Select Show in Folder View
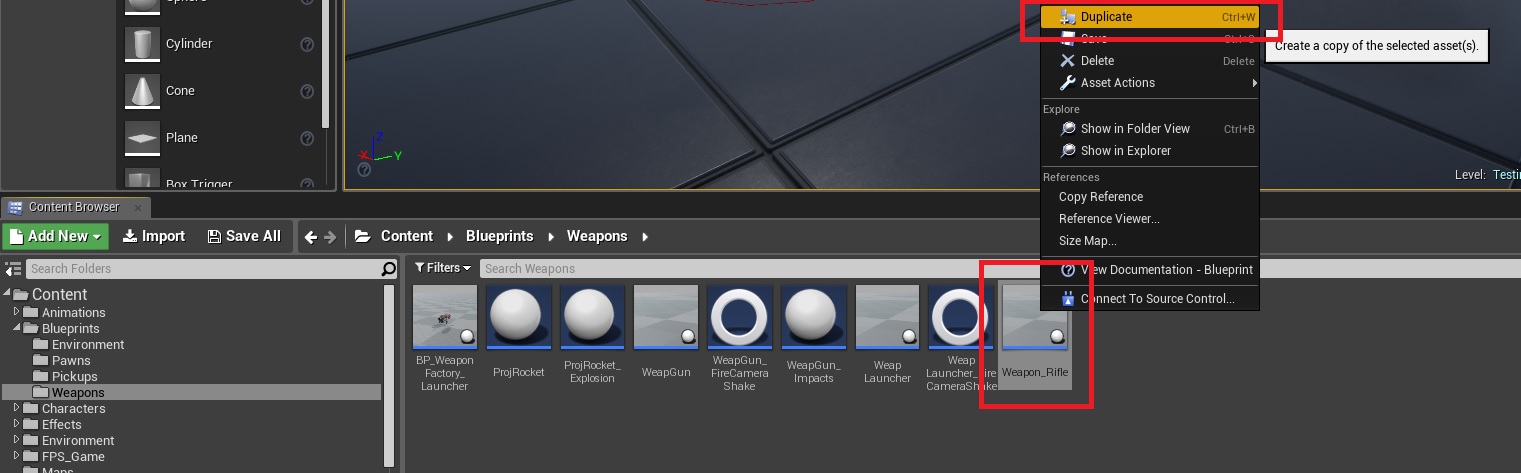Viewport: 1521px width, 473px height. (x=1135, y=129)
